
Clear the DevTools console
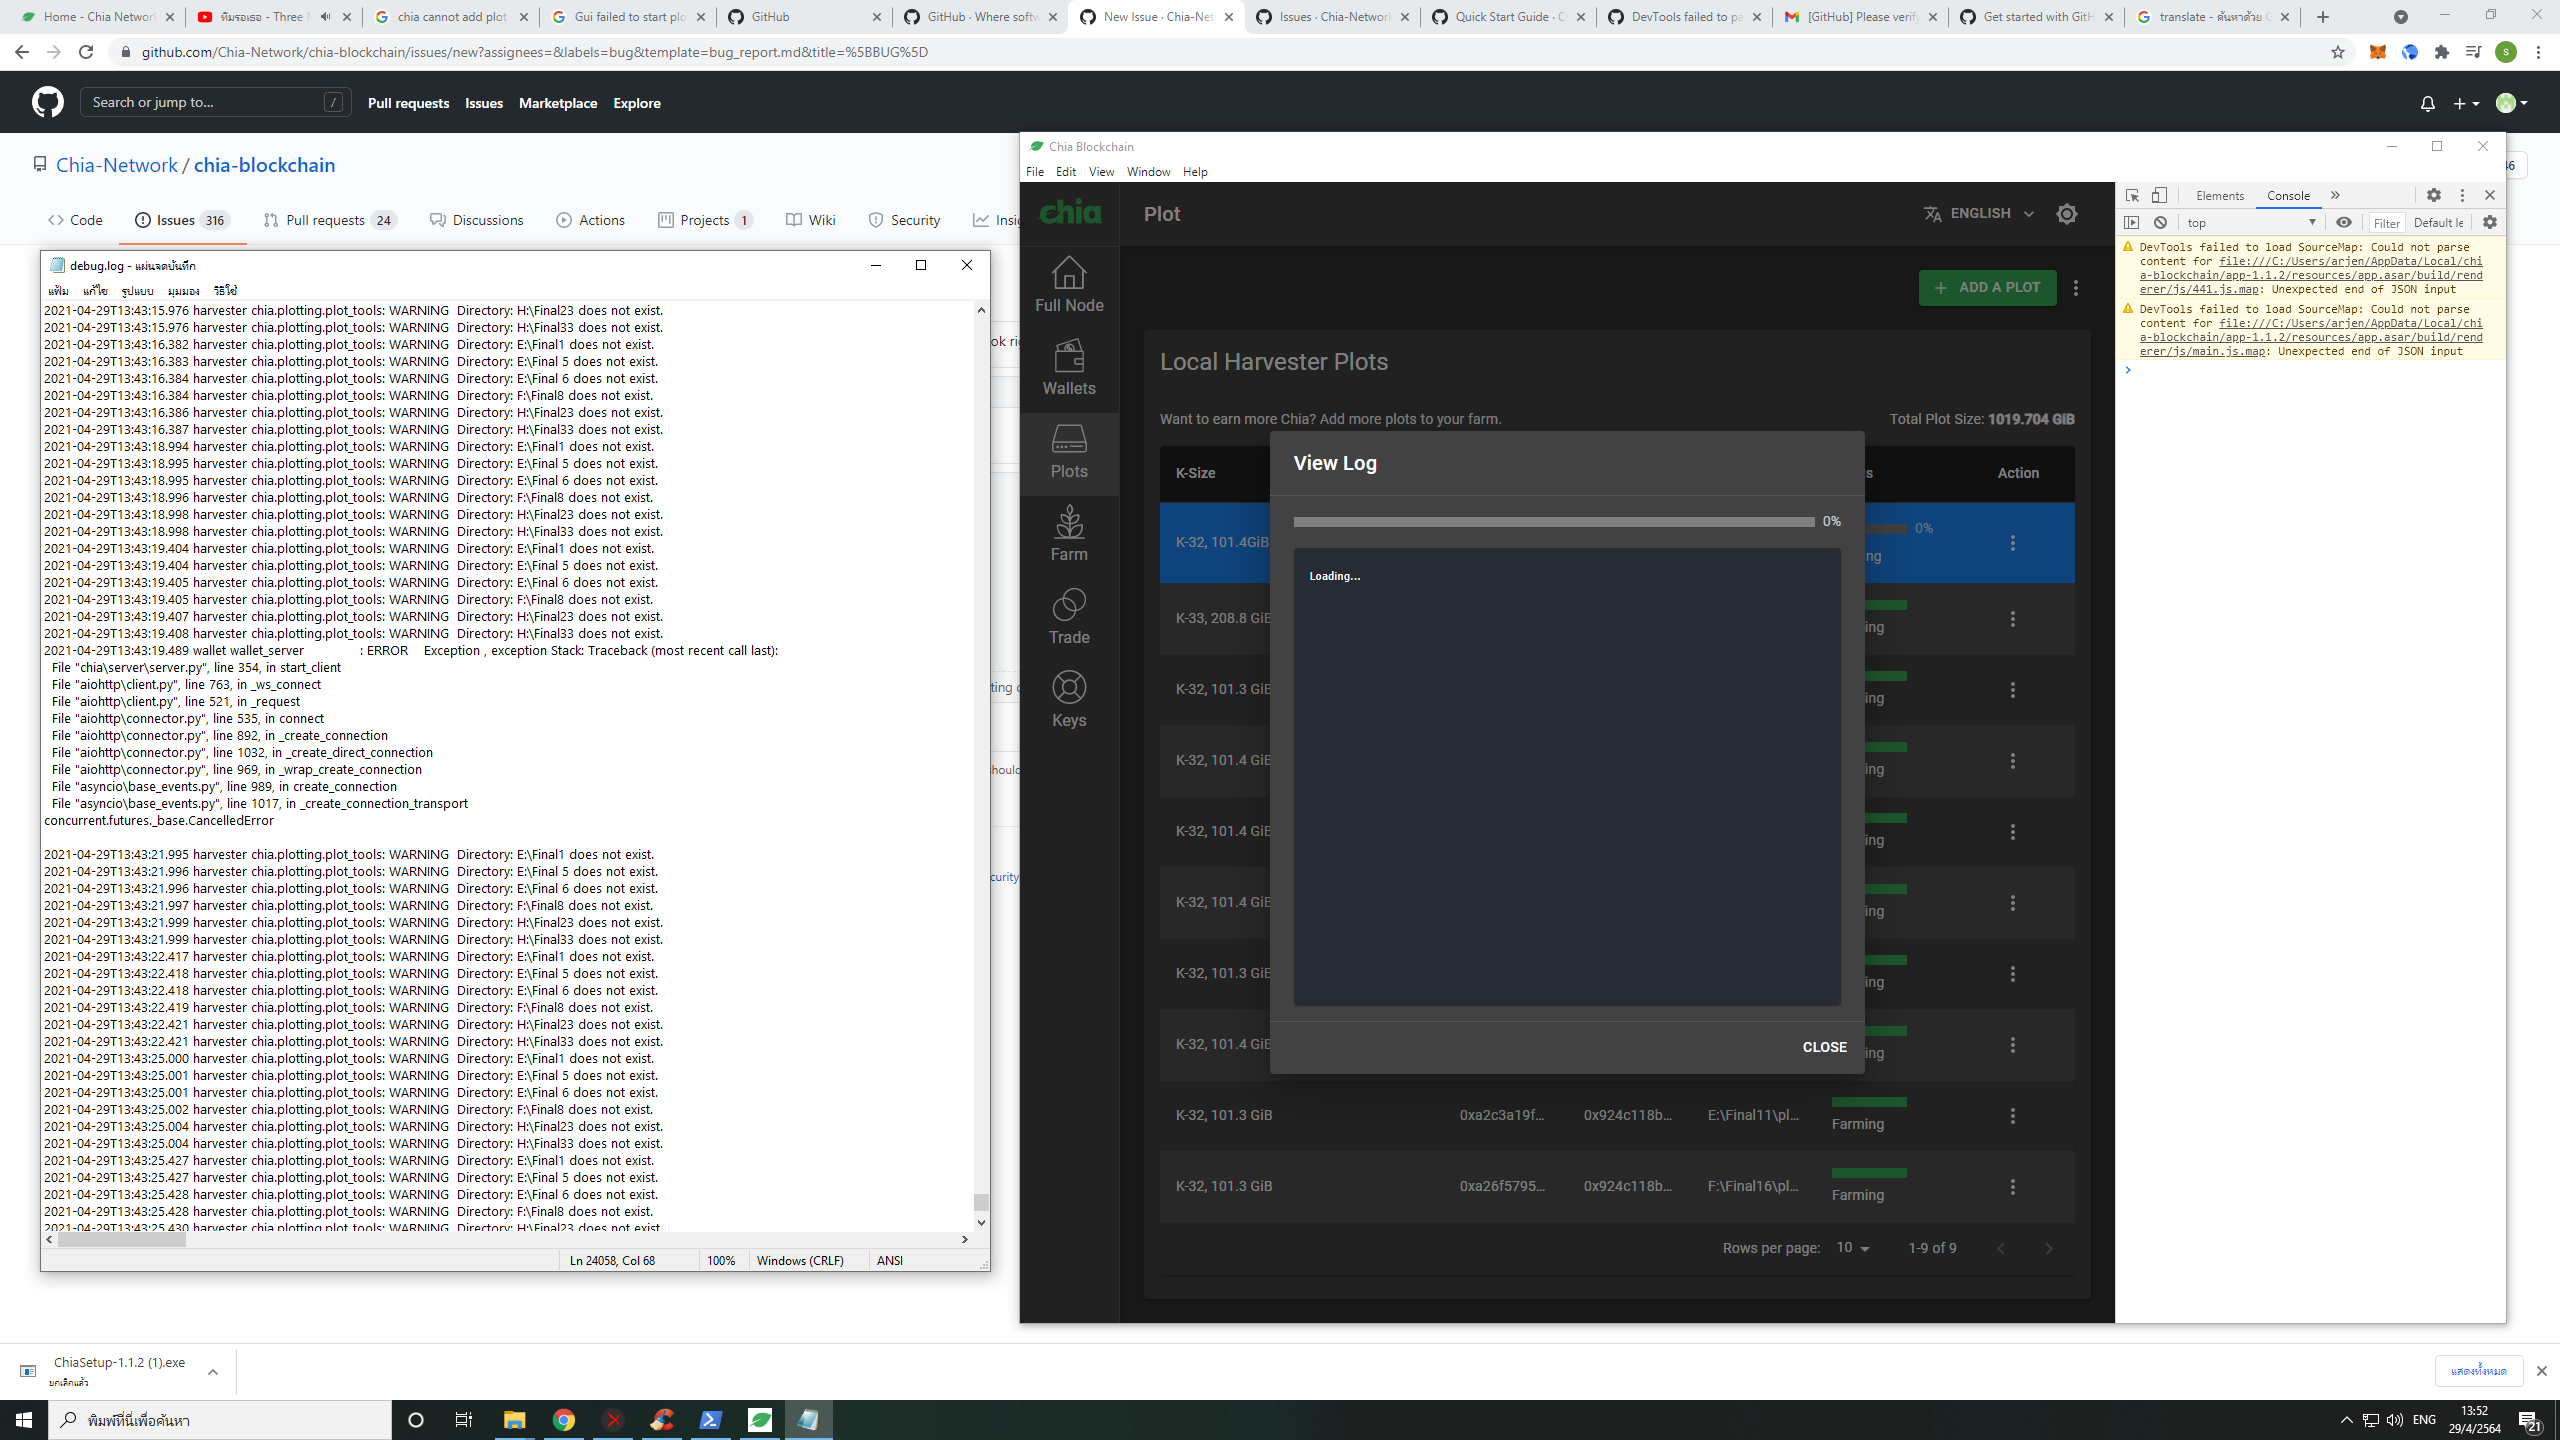2160,223
